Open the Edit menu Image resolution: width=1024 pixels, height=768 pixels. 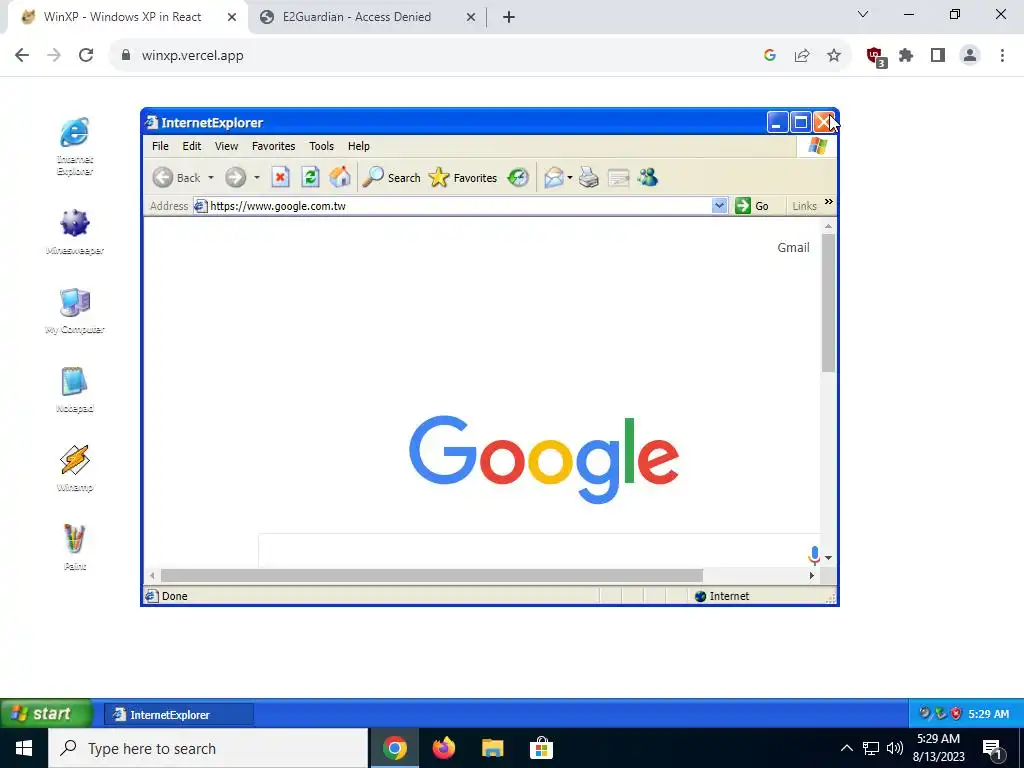pyautogui.click(x=191, y=146)
